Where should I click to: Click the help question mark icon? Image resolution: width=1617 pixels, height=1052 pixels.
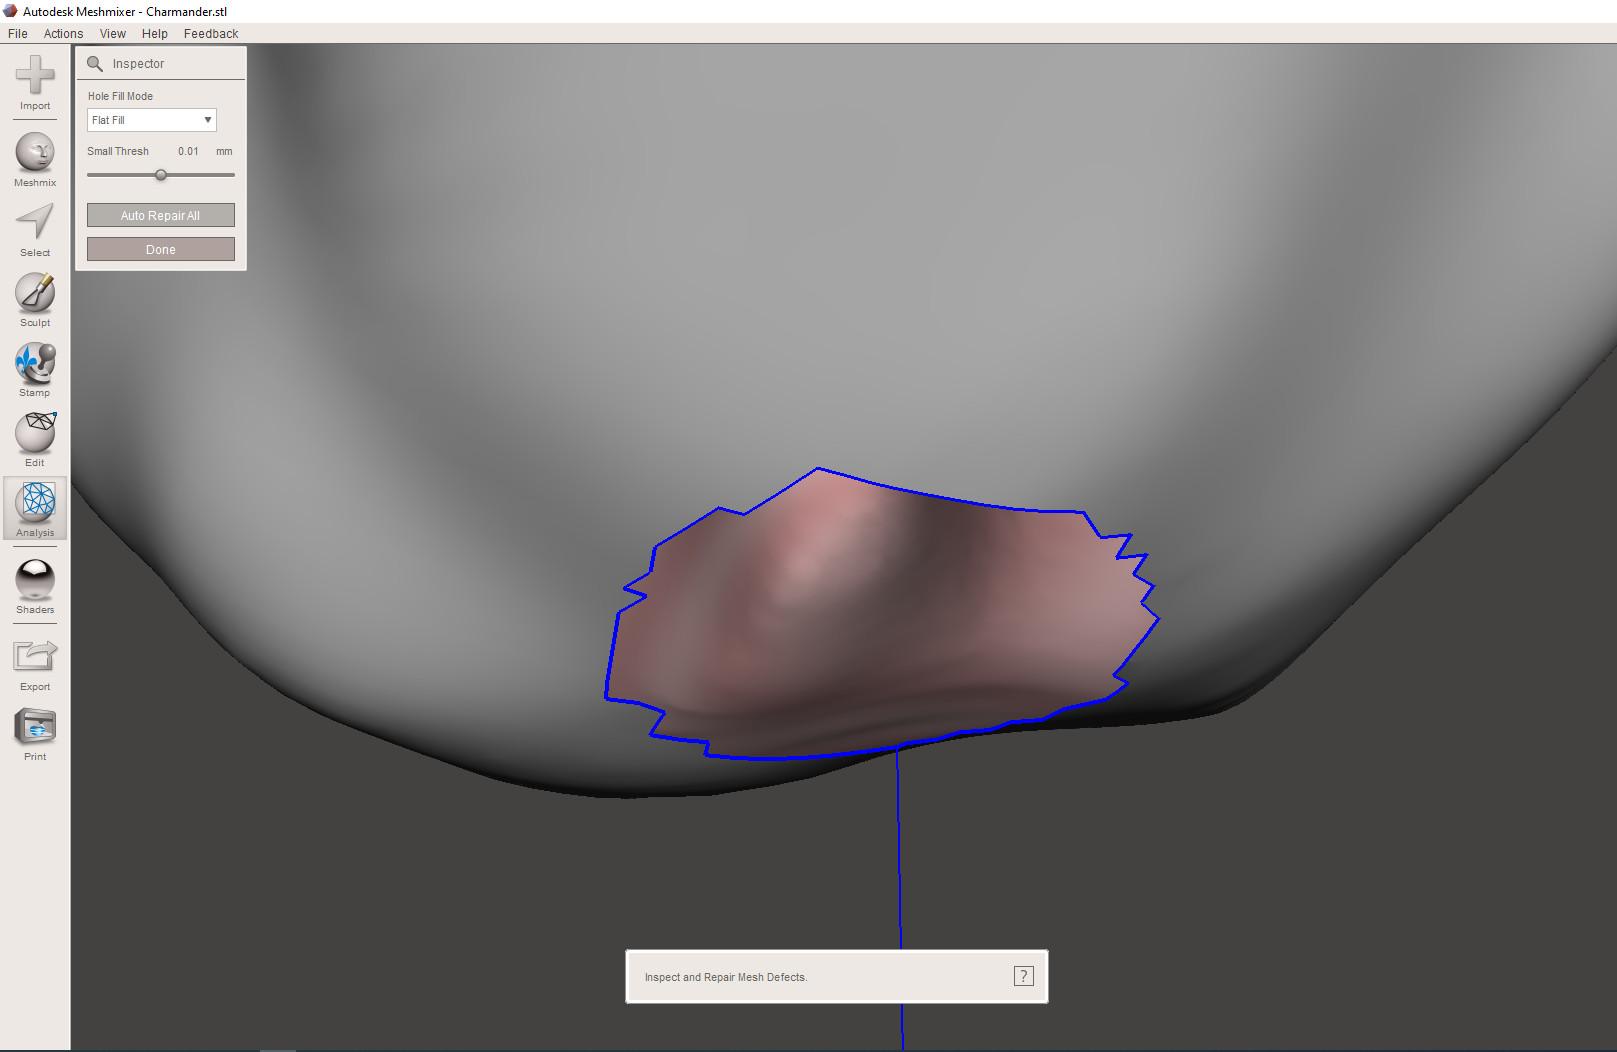tap(1023, 976)
